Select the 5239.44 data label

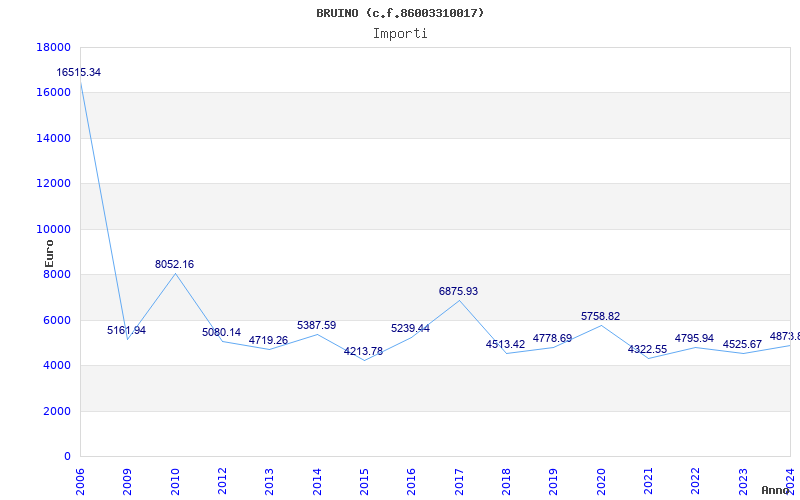coord(410,329)
